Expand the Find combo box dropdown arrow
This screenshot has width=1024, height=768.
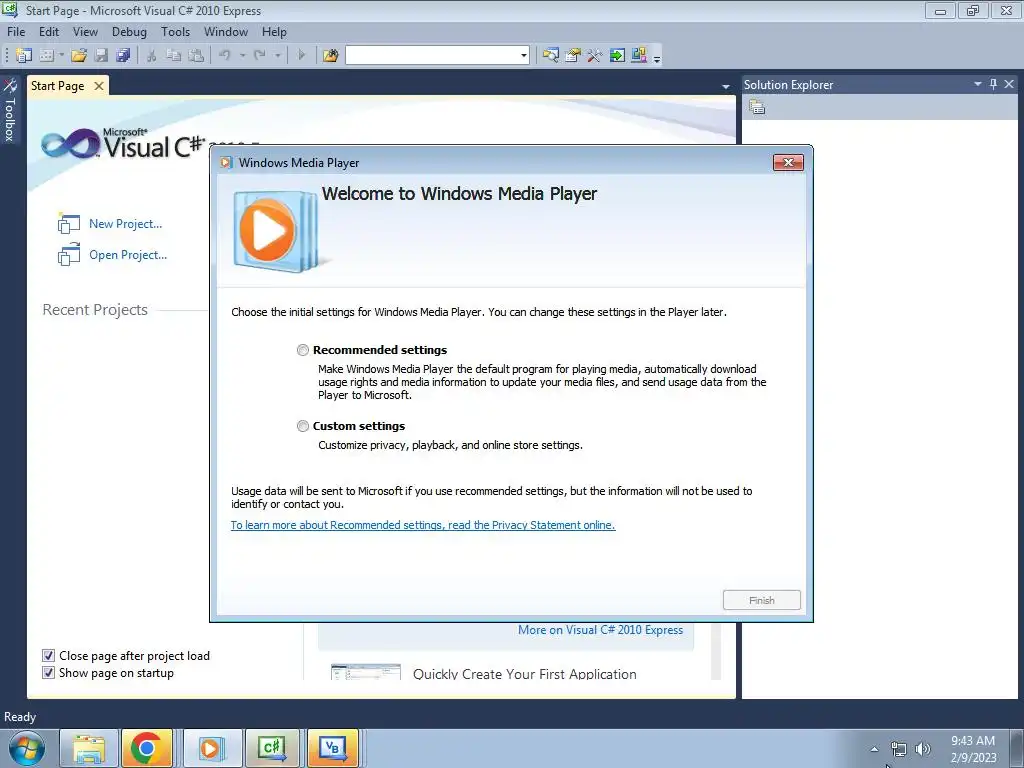click(524, 56)
